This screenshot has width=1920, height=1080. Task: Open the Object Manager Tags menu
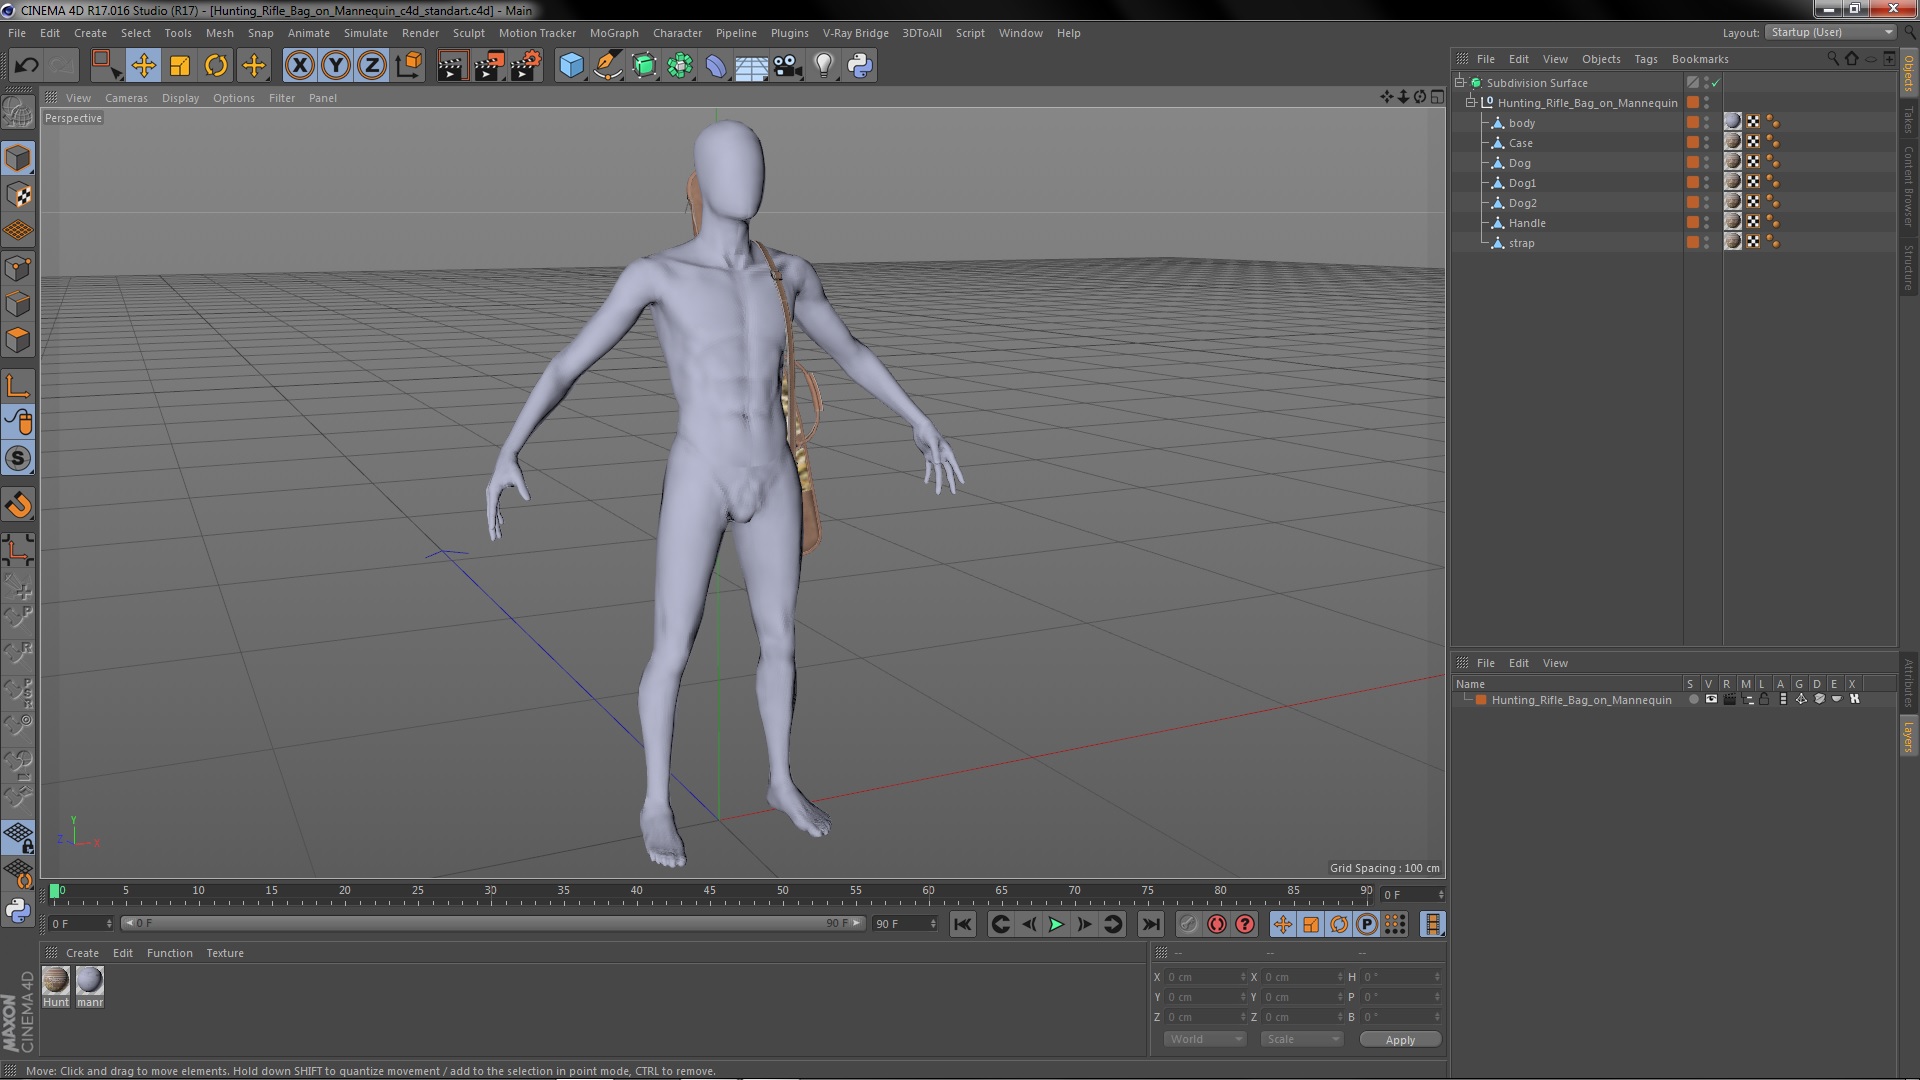pos(1645,59)
